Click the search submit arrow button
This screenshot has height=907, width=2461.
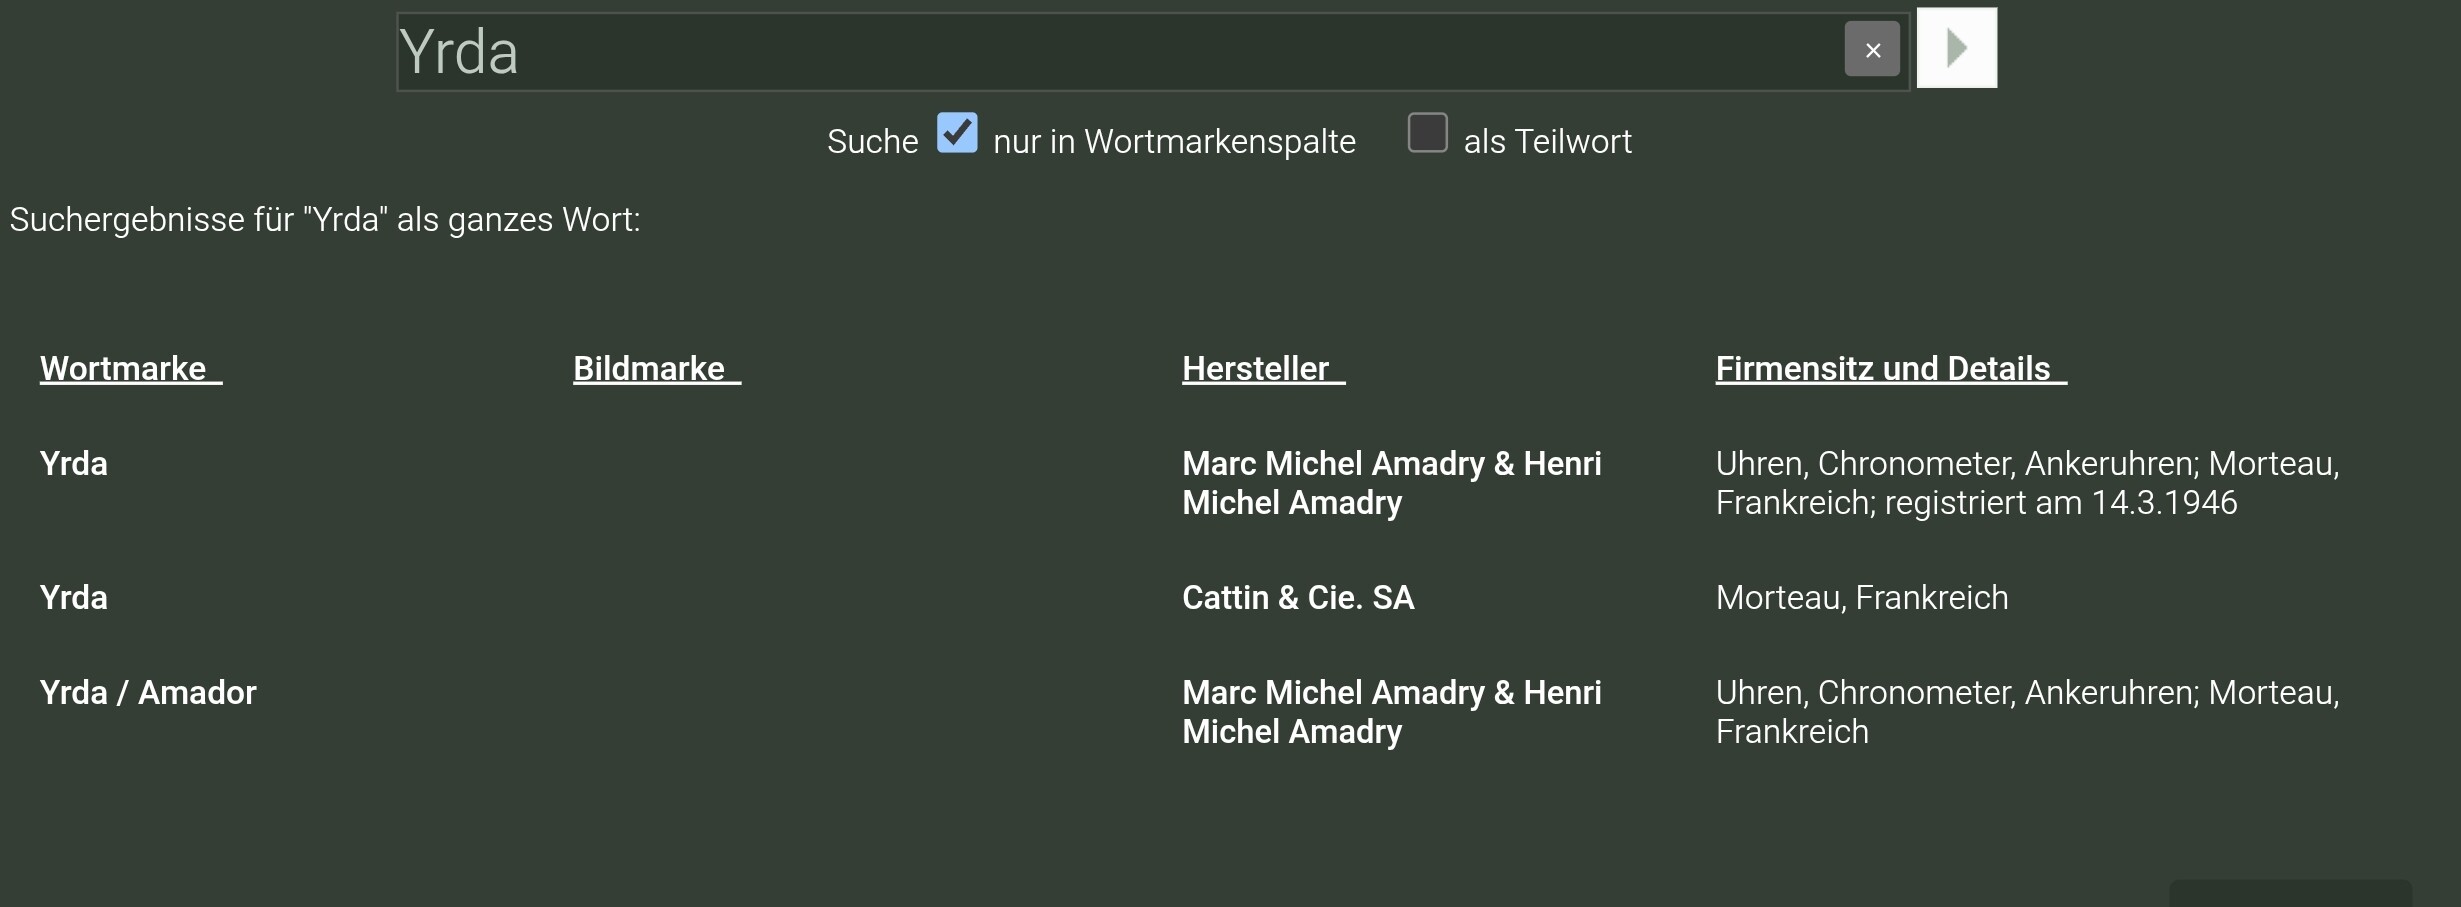point(1956,48)
